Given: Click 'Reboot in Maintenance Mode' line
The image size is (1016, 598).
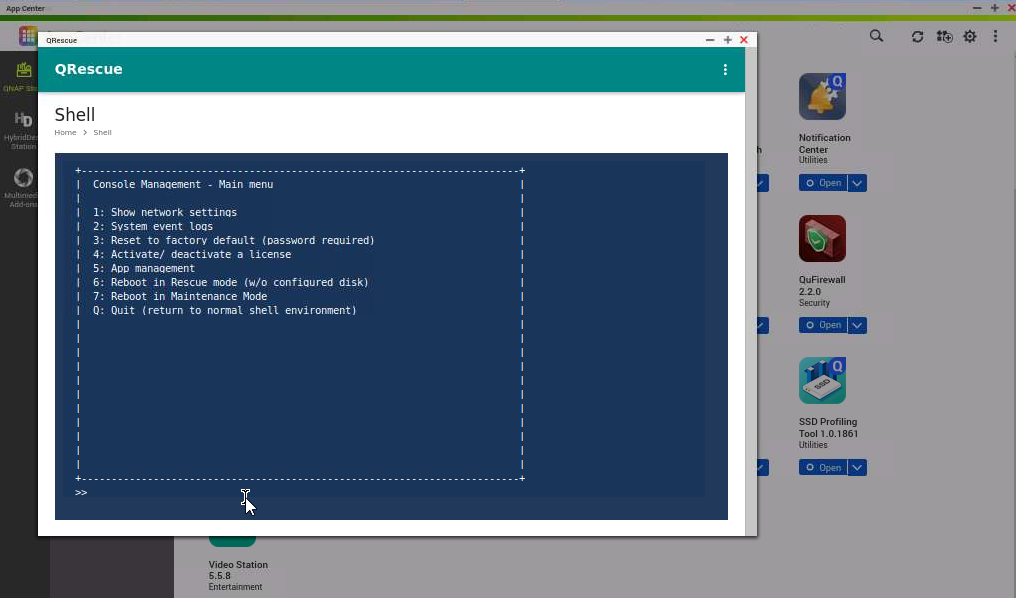Looking at the screenshot, I should point(180,296).
